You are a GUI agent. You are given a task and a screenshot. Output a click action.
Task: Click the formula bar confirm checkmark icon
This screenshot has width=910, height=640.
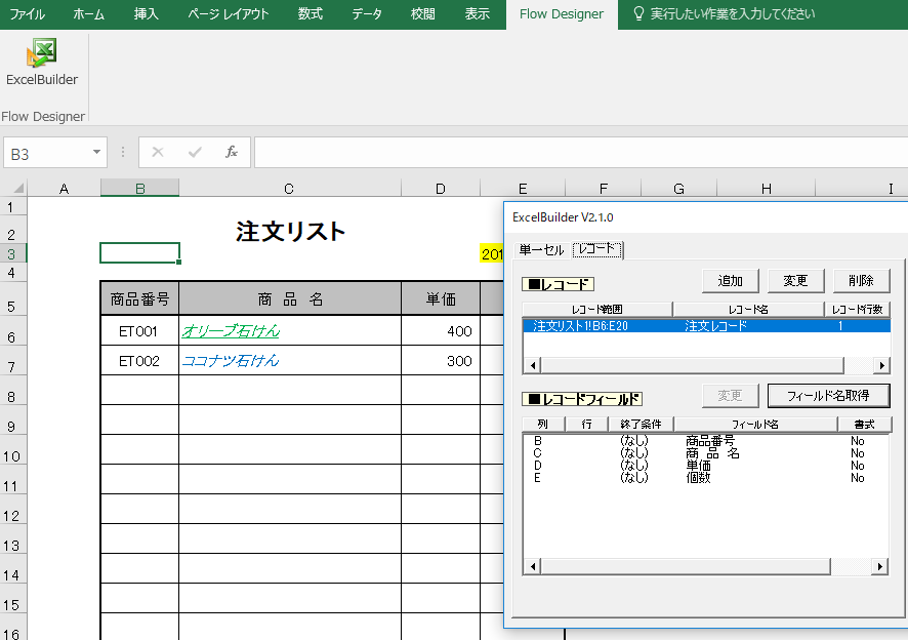pos(195,152)
